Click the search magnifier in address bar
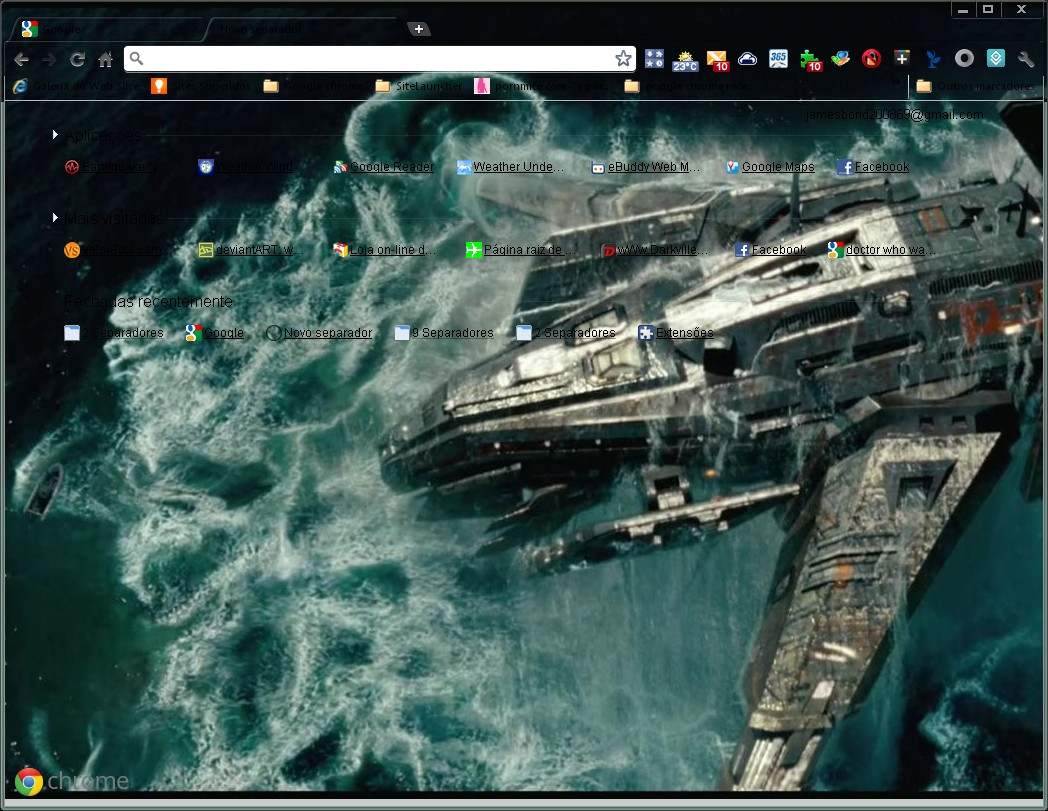1048x811 pixels. pos(136,59)
